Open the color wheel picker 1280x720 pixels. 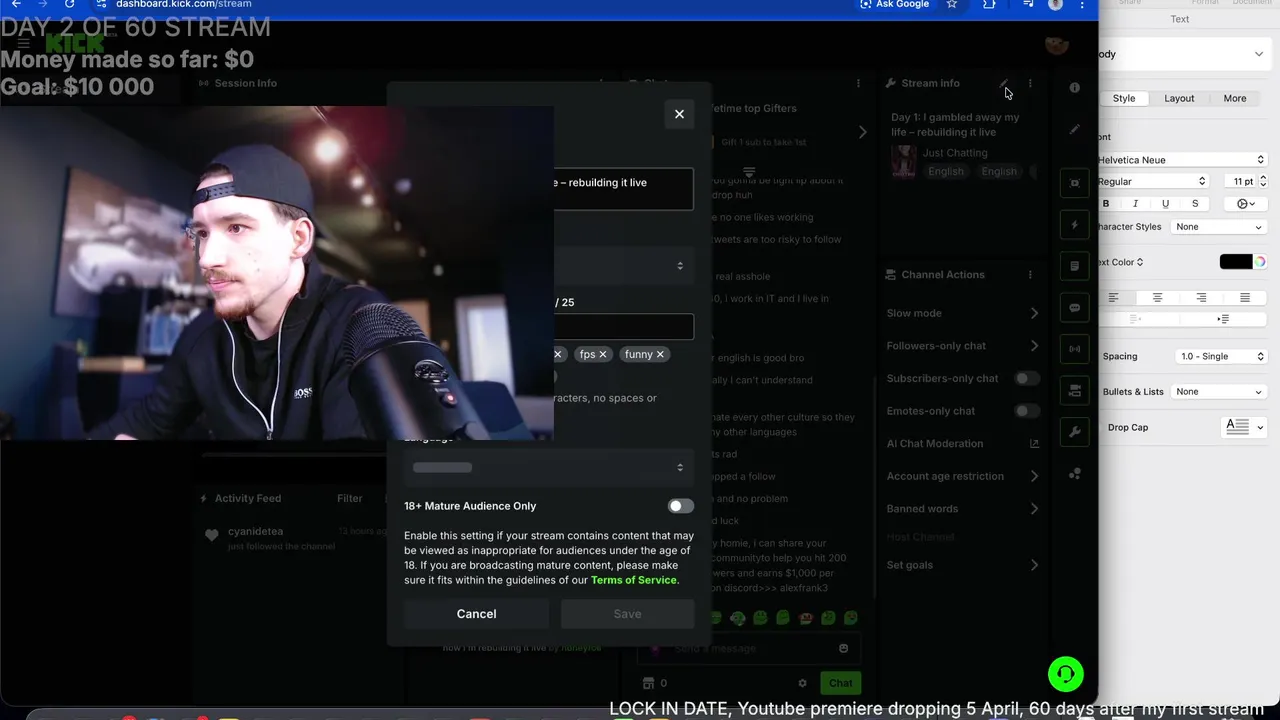pyautogui.click(x=1260, y=262)
